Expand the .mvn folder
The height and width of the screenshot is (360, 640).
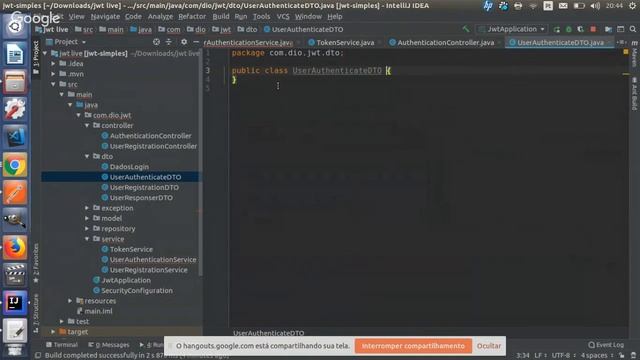click(x=53, y=74)
